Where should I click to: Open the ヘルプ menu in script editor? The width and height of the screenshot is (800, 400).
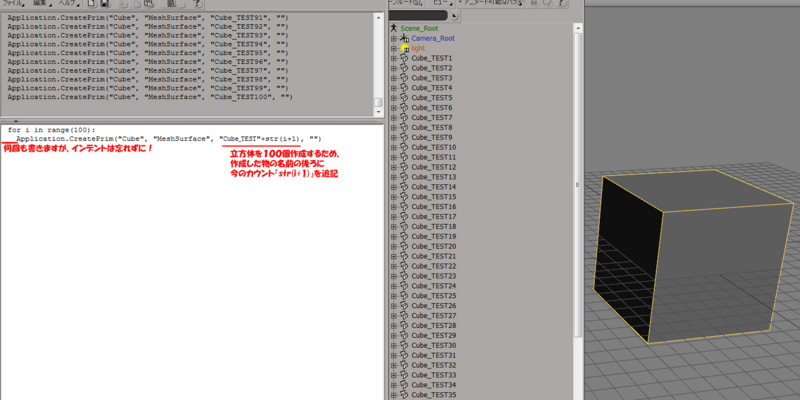(69, 4)
